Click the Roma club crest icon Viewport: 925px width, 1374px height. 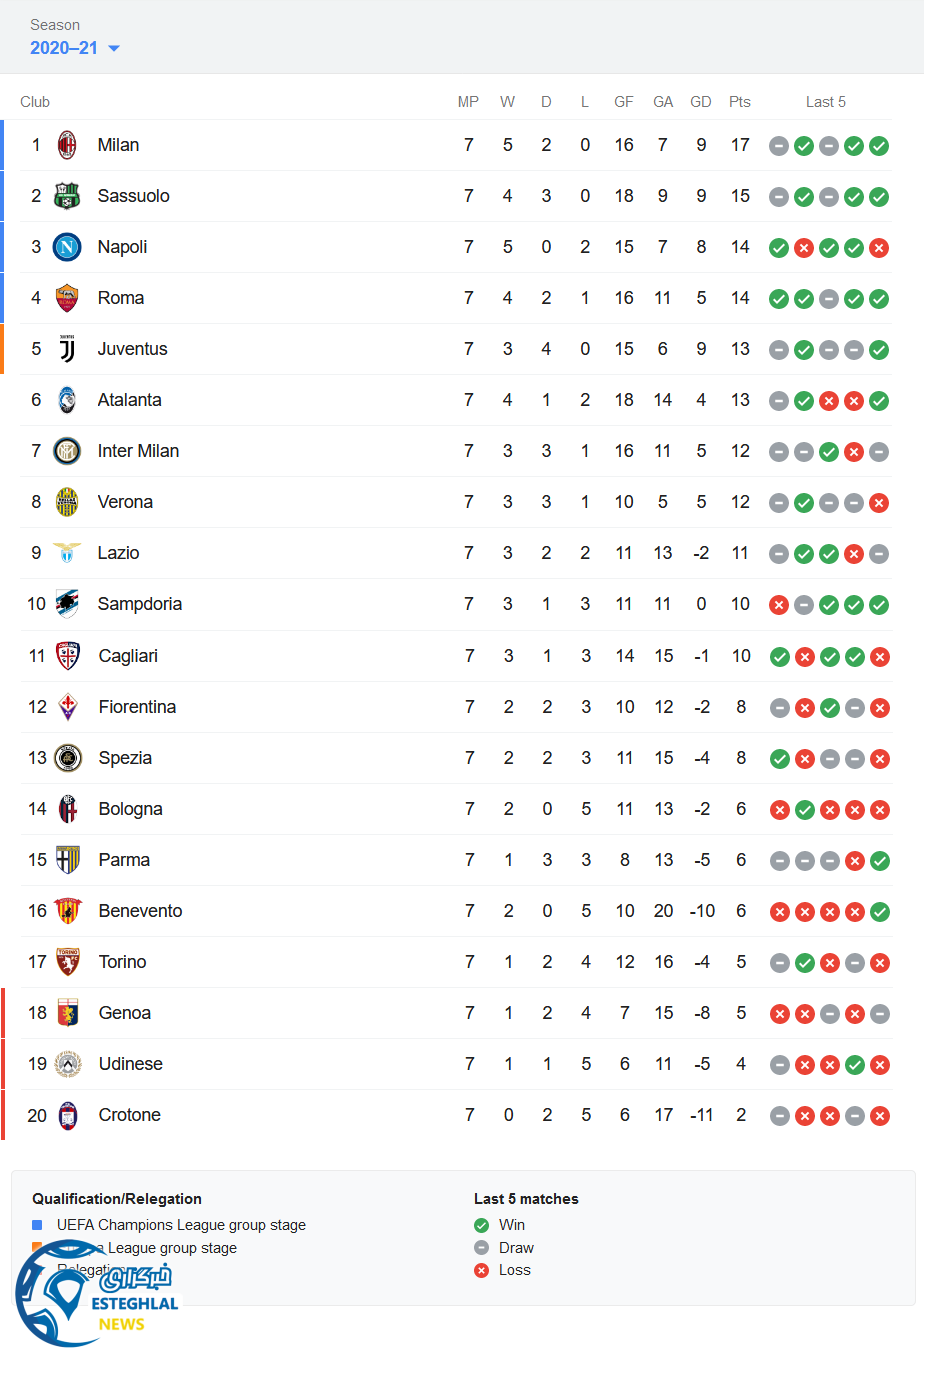(x=67, y=298)
